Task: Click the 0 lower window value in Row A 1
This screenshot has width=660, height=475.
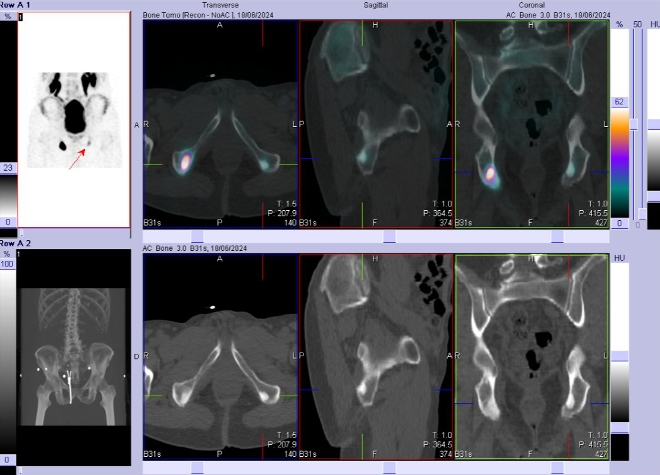Action: (x=8, y=222)
